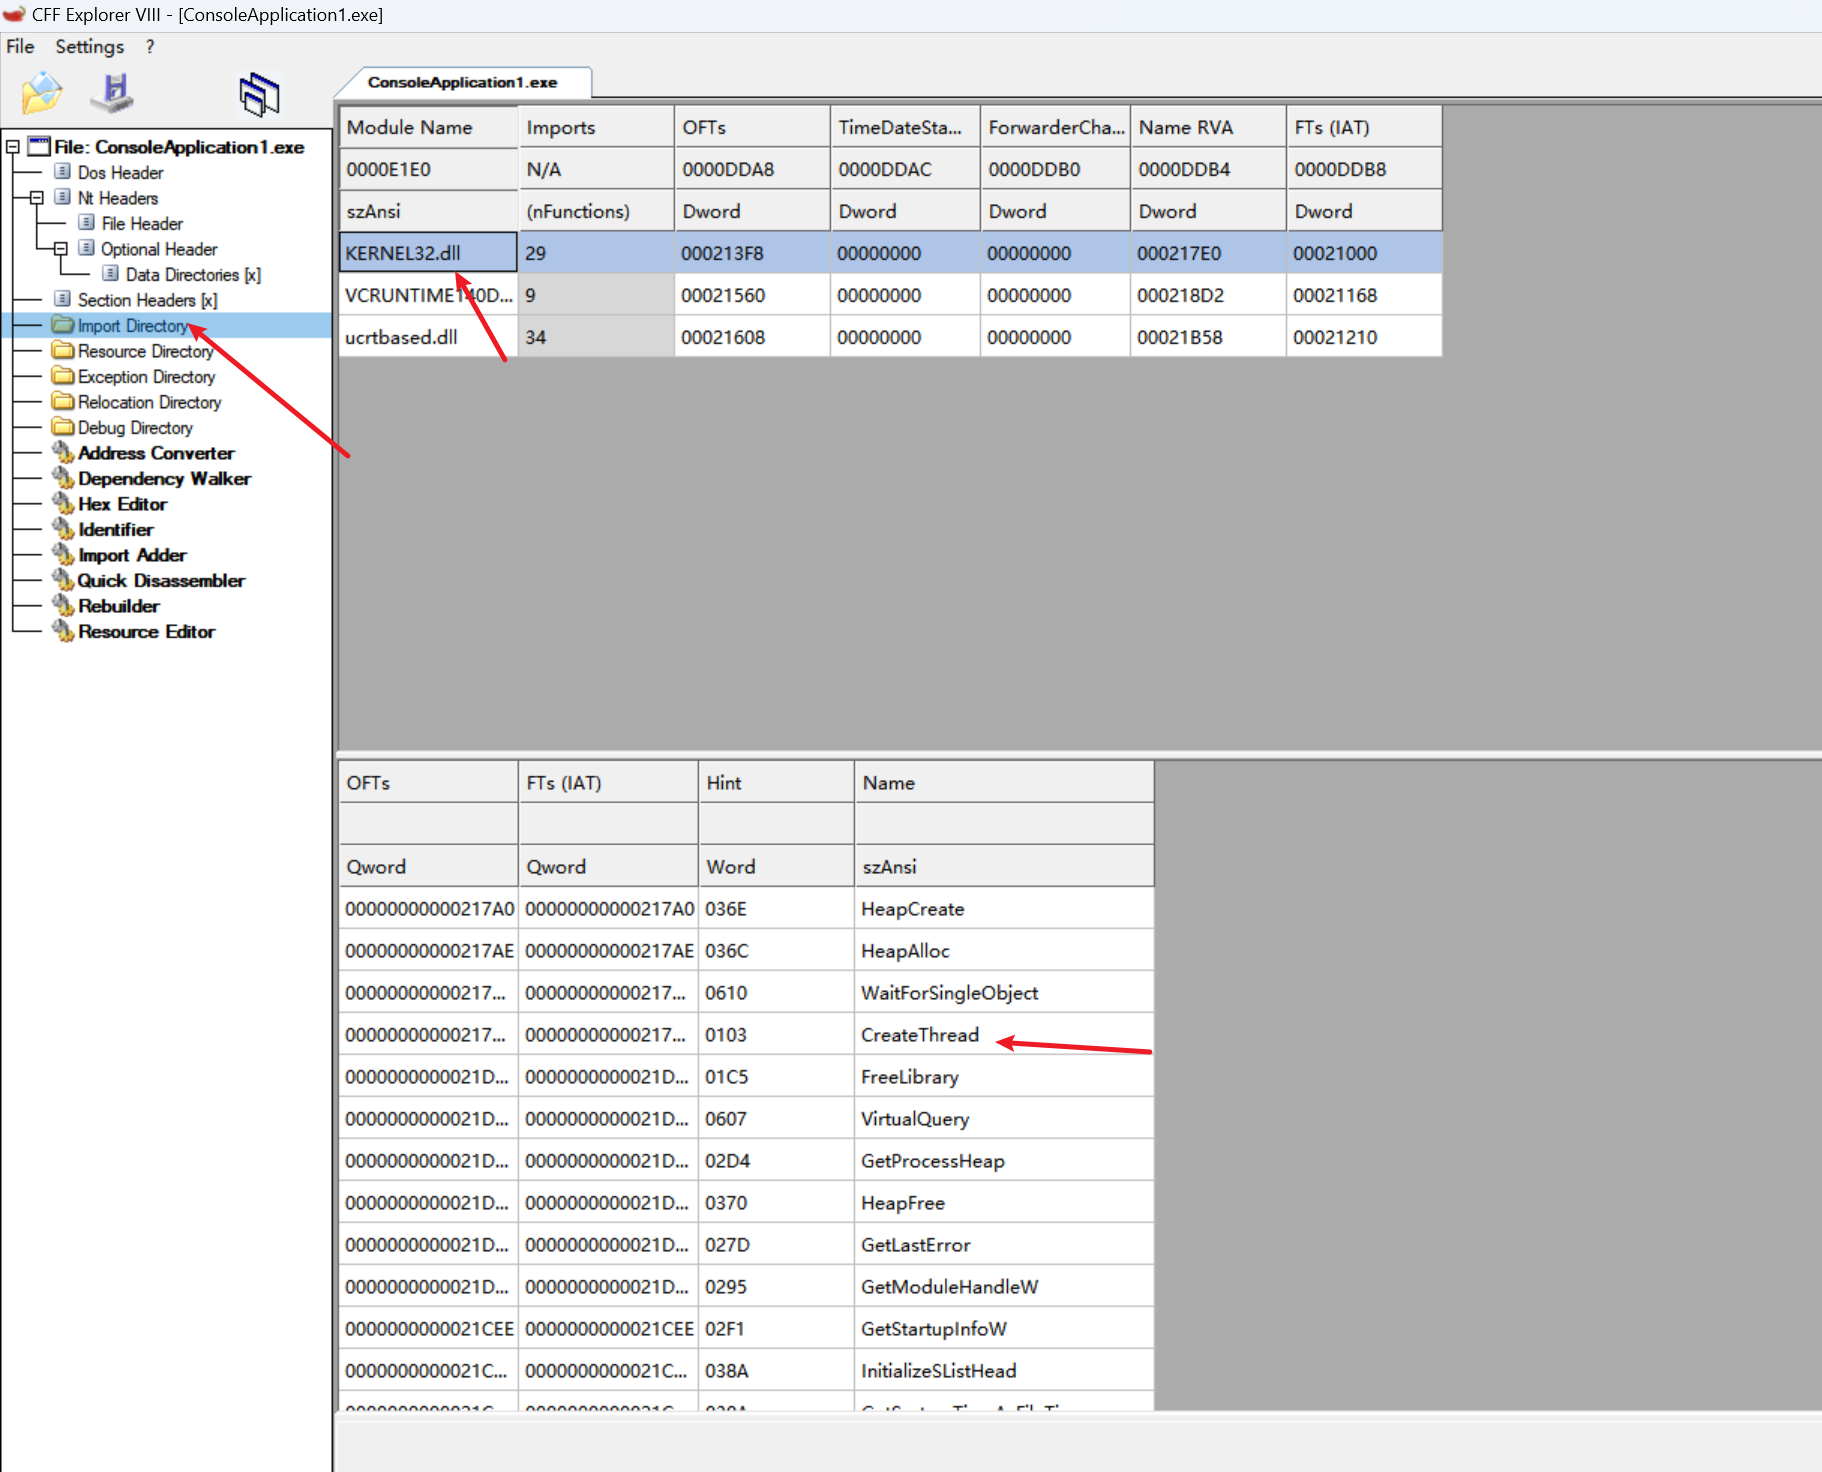
Task: Click the cascading windows toolbar icon
Action: pos(259,95)
